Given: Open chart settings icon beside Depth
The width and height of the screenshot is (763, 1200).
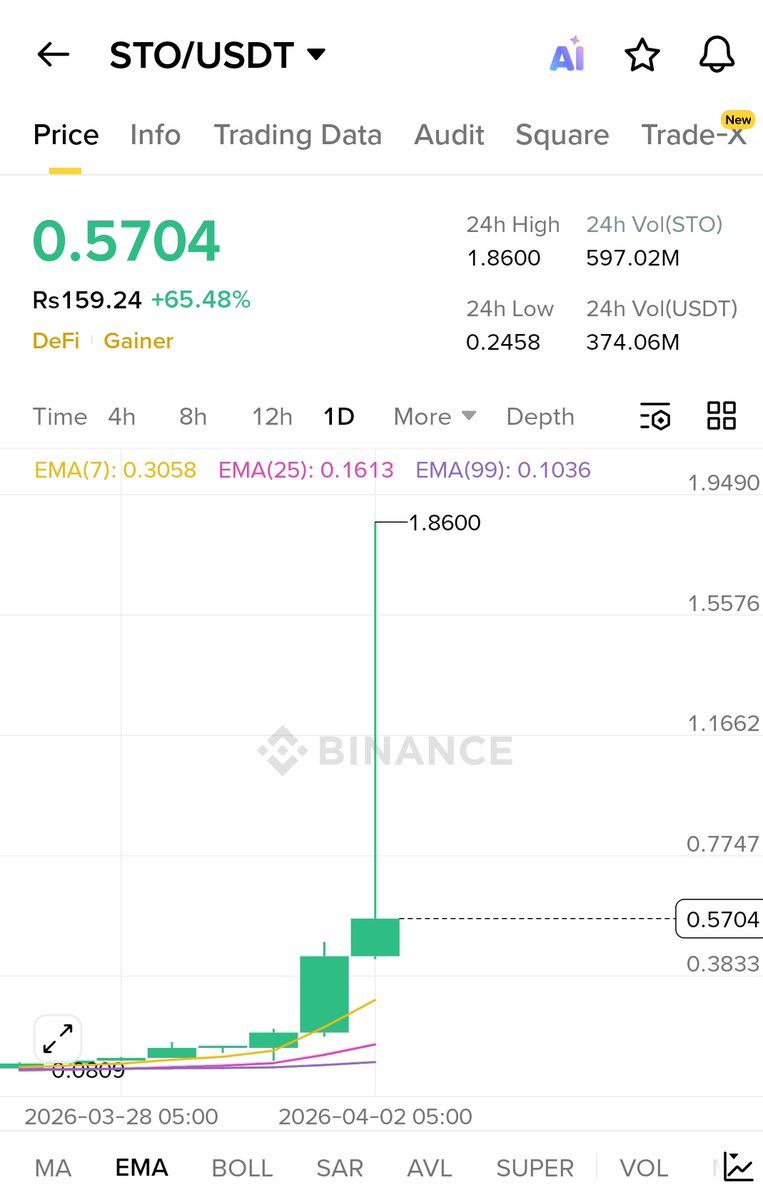Looking at the screenshot, I should tap(655, 416).
